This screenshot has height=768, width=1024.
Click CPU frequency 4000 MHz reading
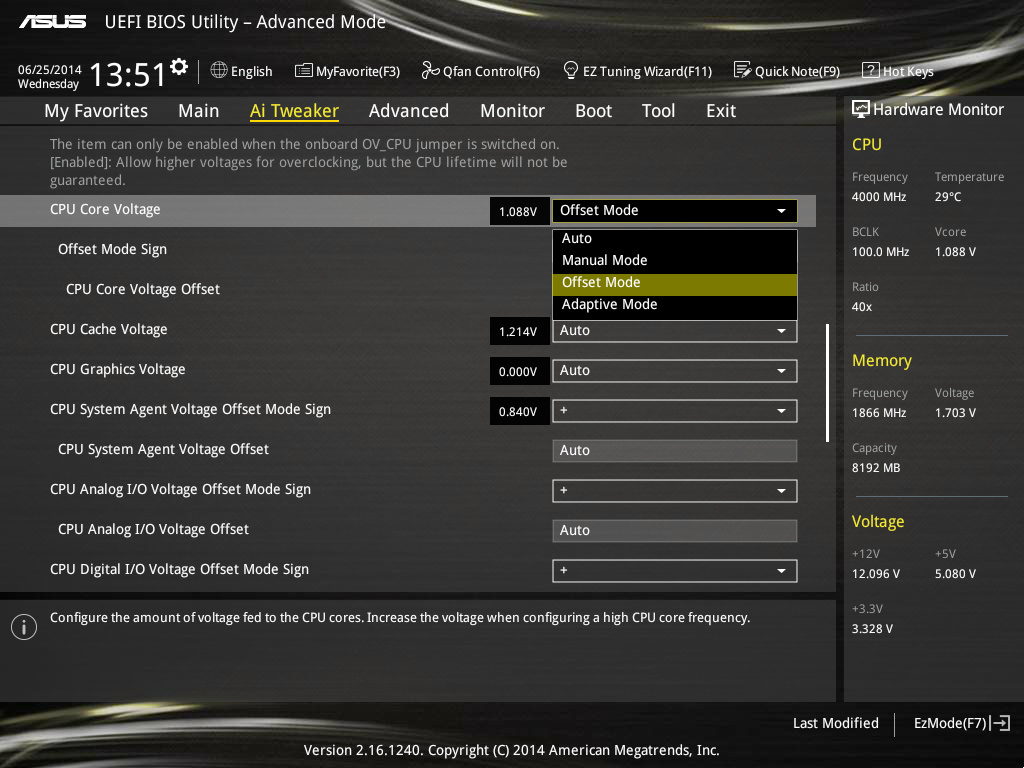coord(879,197)
